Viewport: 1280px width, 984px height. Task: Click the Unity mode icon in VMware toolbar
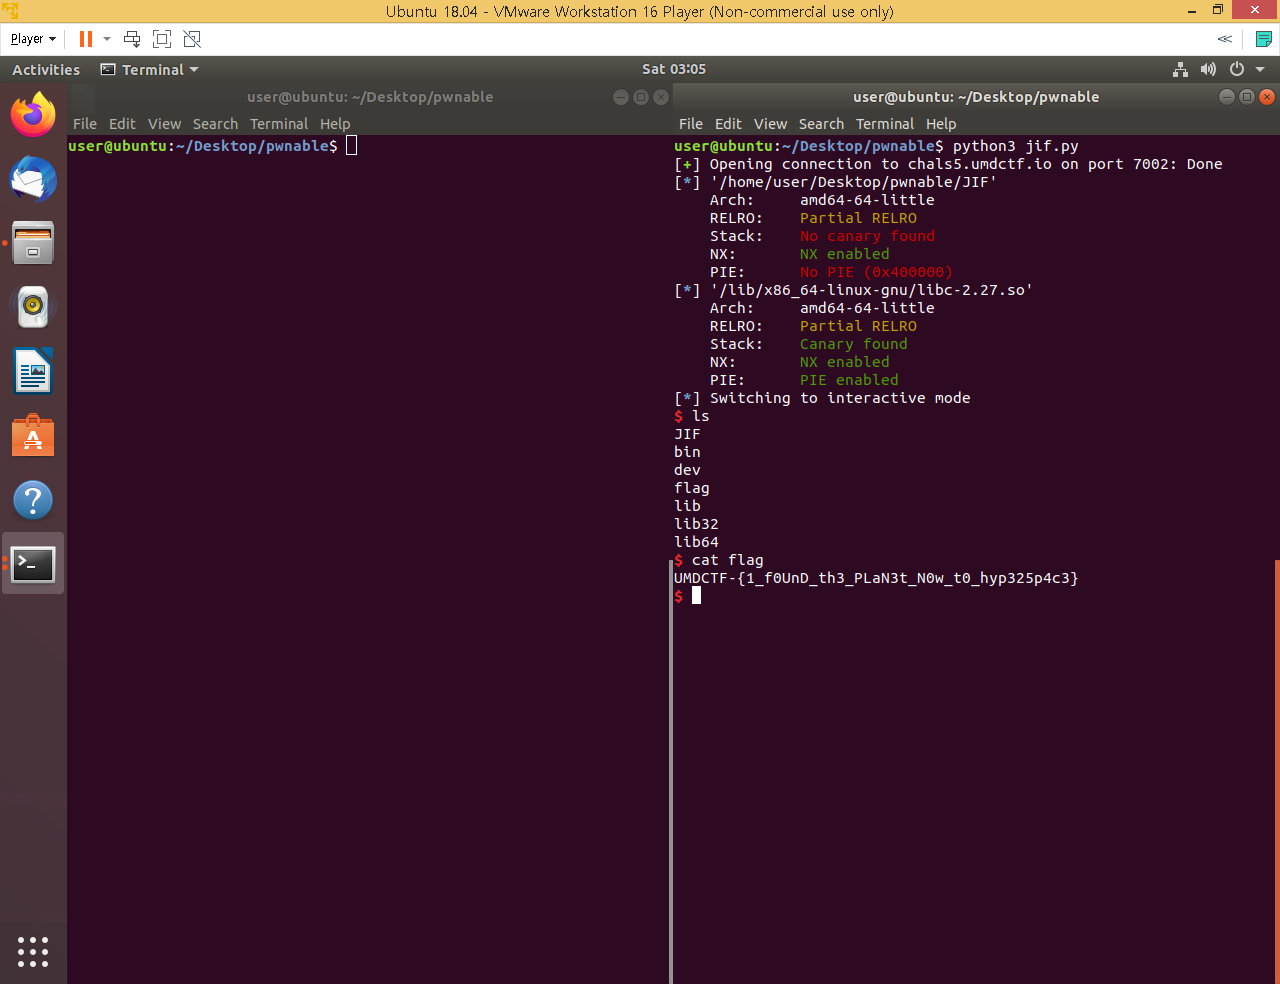point(192,39)
